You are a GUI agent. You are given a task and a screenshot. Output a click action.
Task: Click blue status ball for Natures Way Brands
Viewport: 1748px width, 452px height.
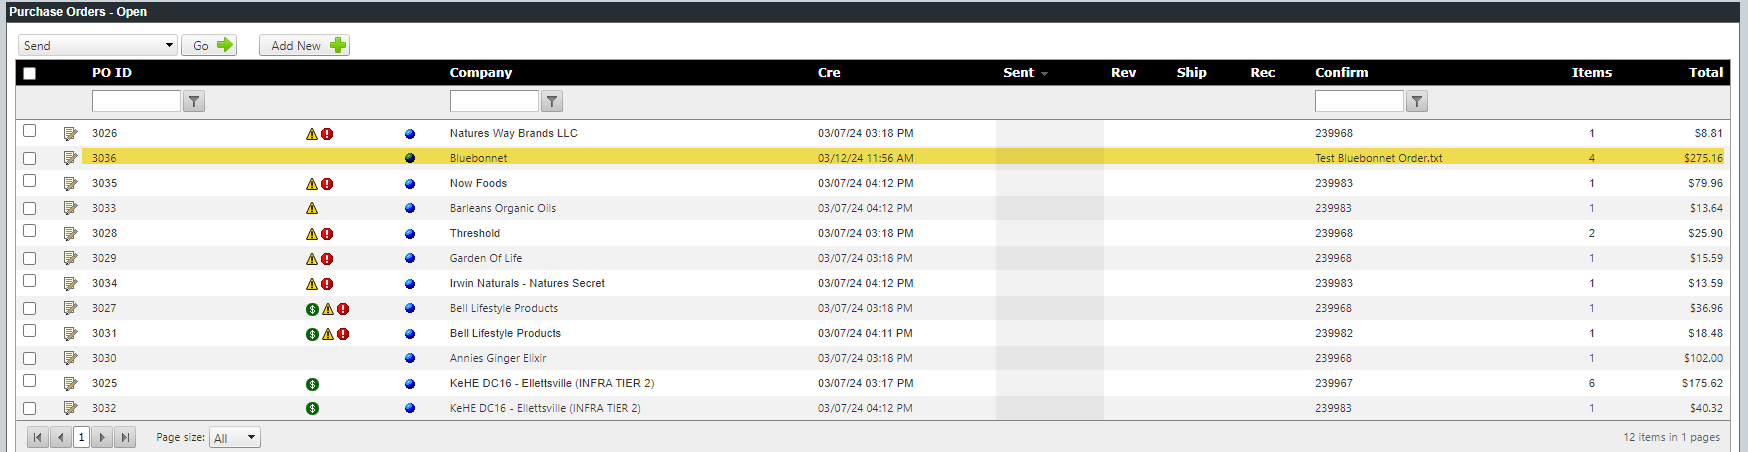410,134
